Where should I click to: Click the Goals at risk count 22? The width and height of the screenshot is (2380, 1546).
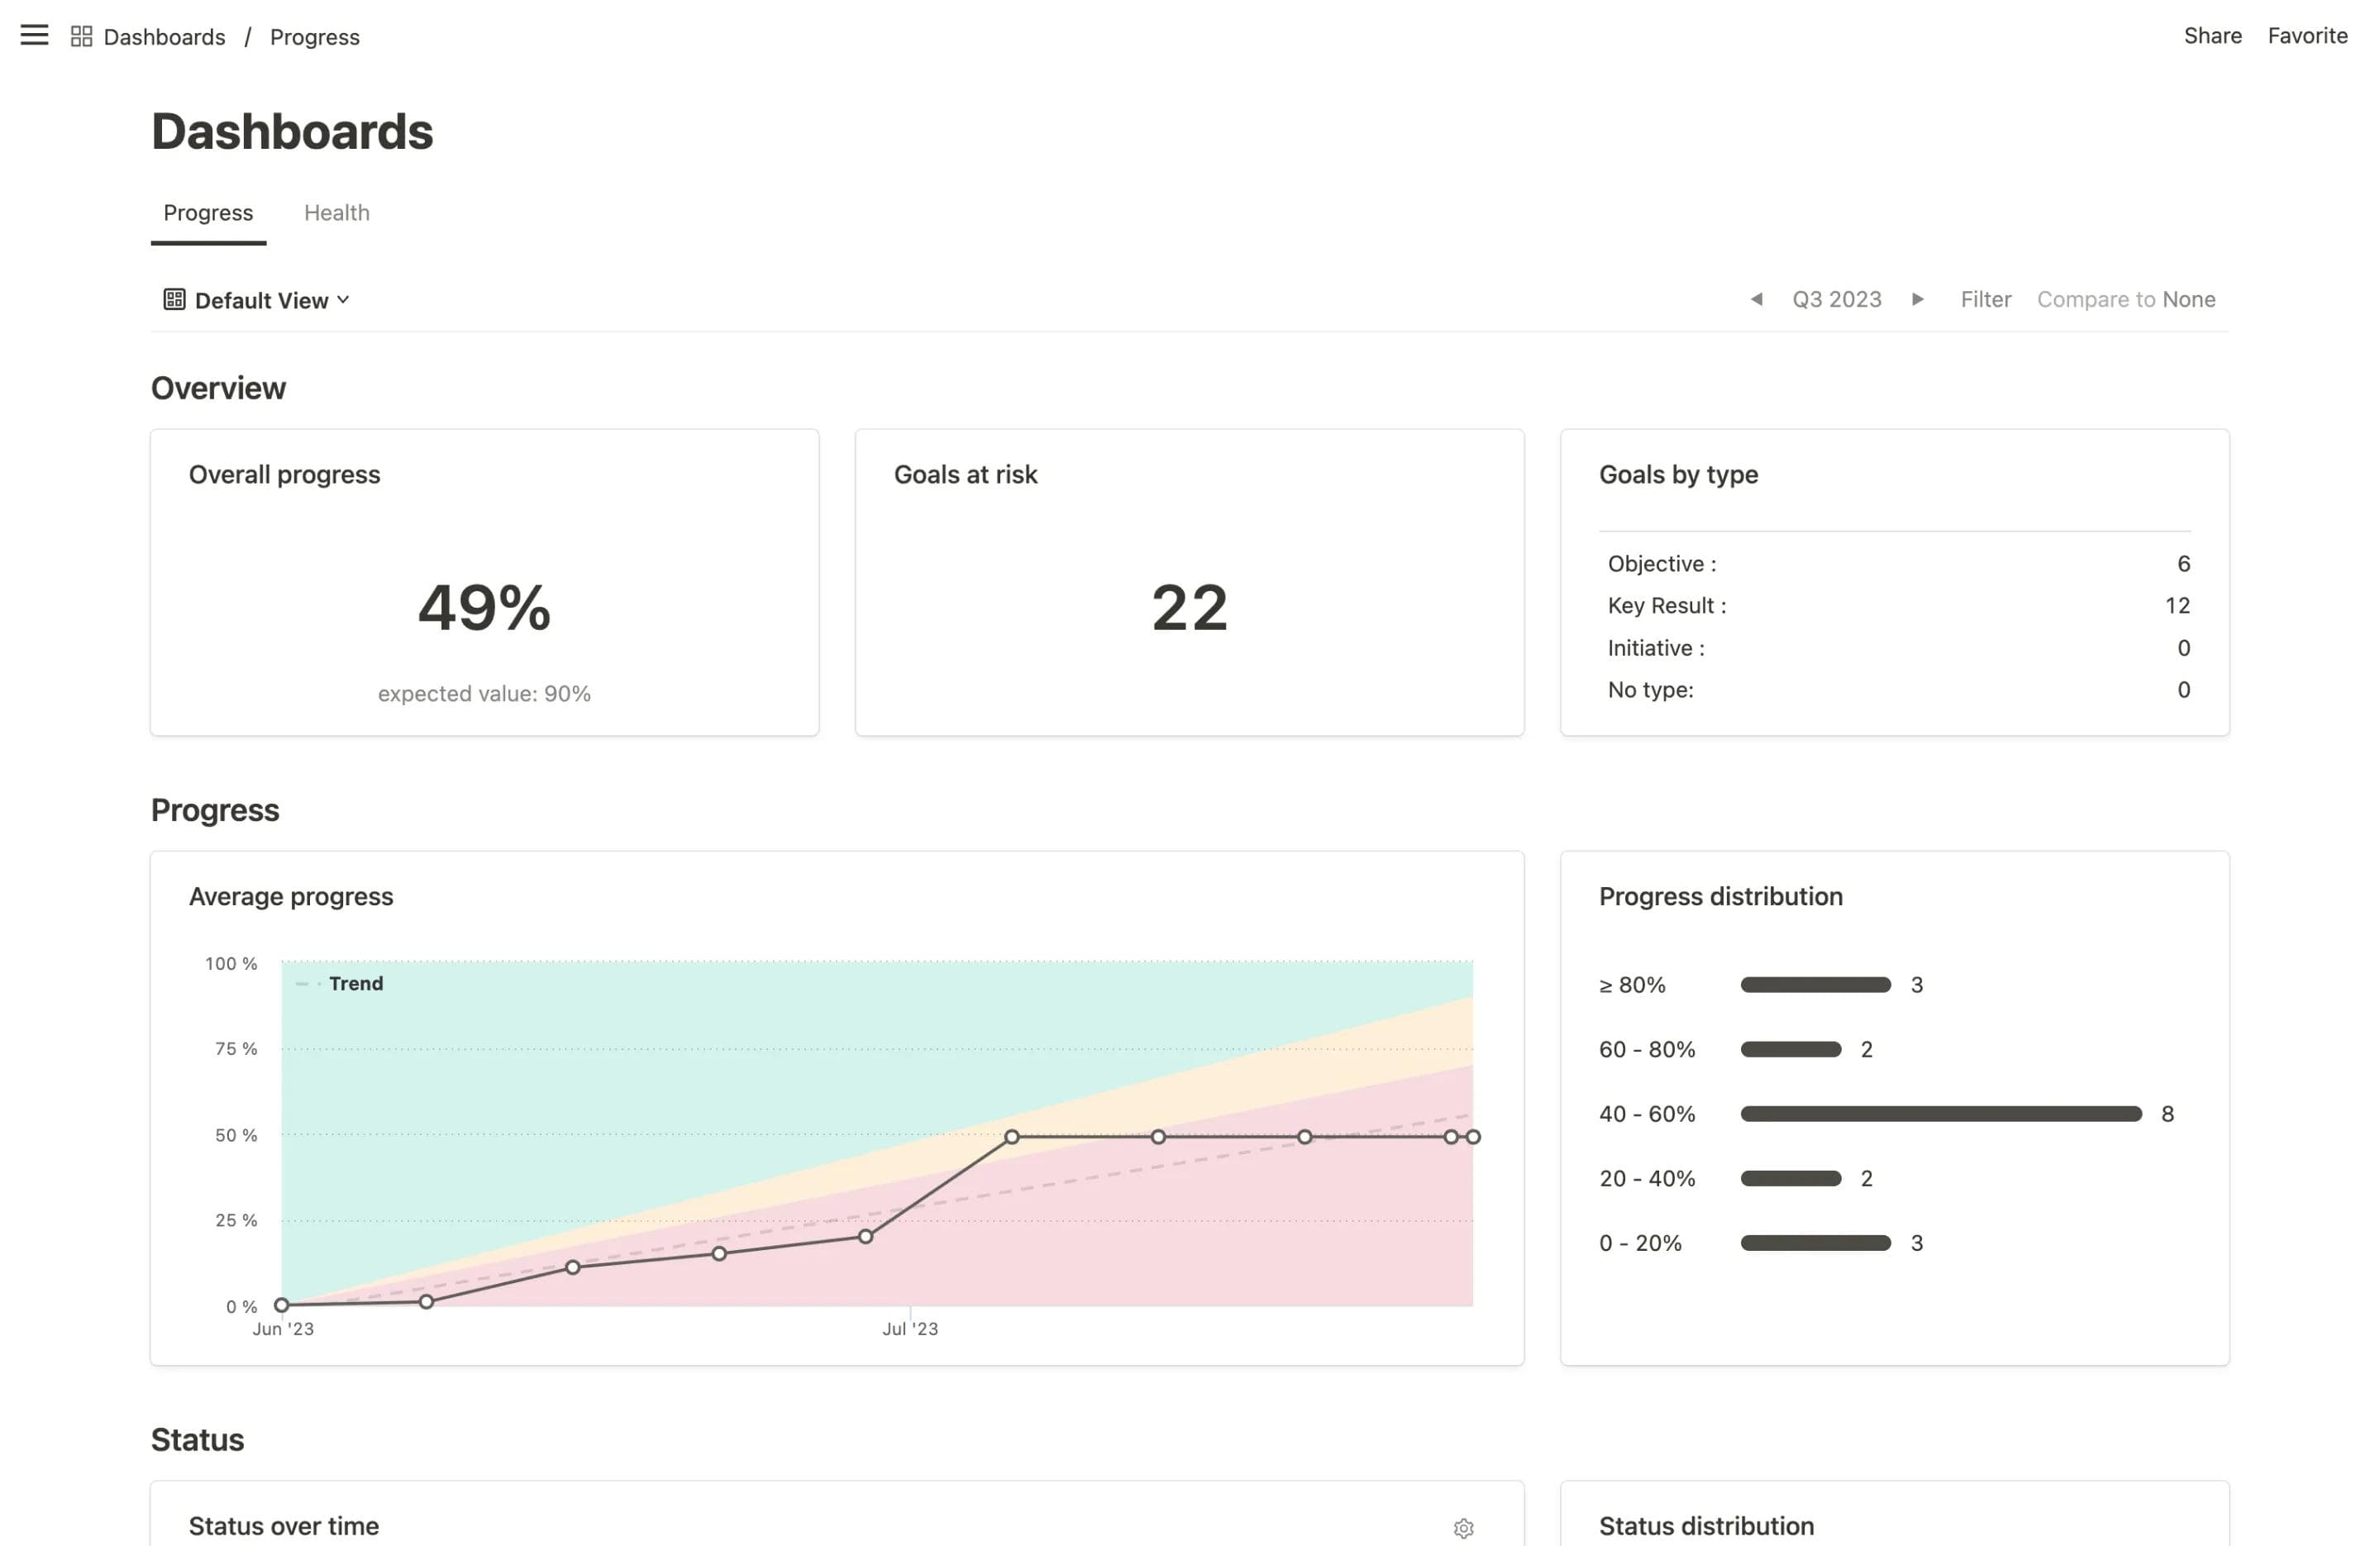point(1190,607)
